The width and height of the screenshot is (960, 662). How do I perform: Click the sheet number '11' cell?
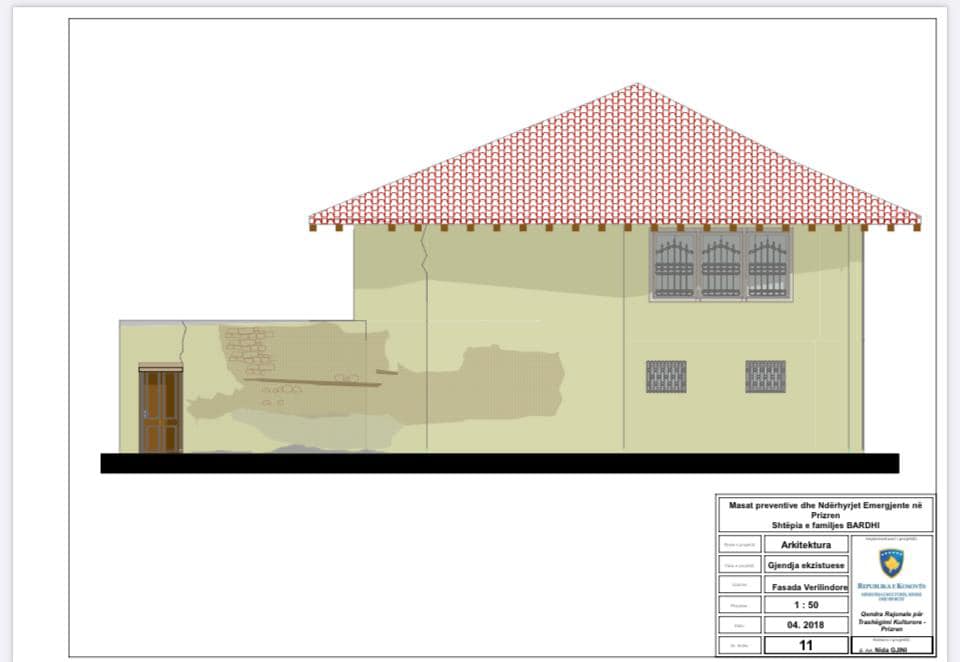tap(806, 645)
